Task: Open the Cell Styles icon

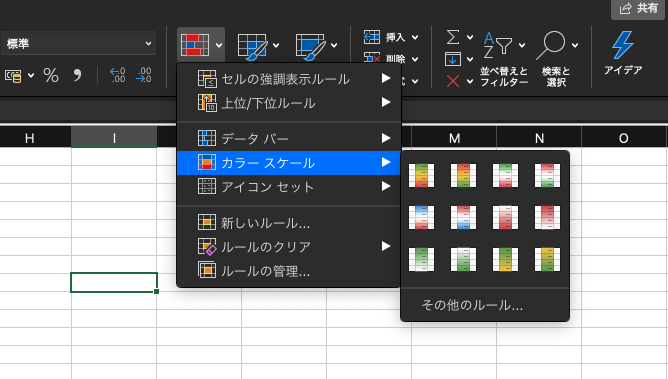Action: [x=310, y=46]
